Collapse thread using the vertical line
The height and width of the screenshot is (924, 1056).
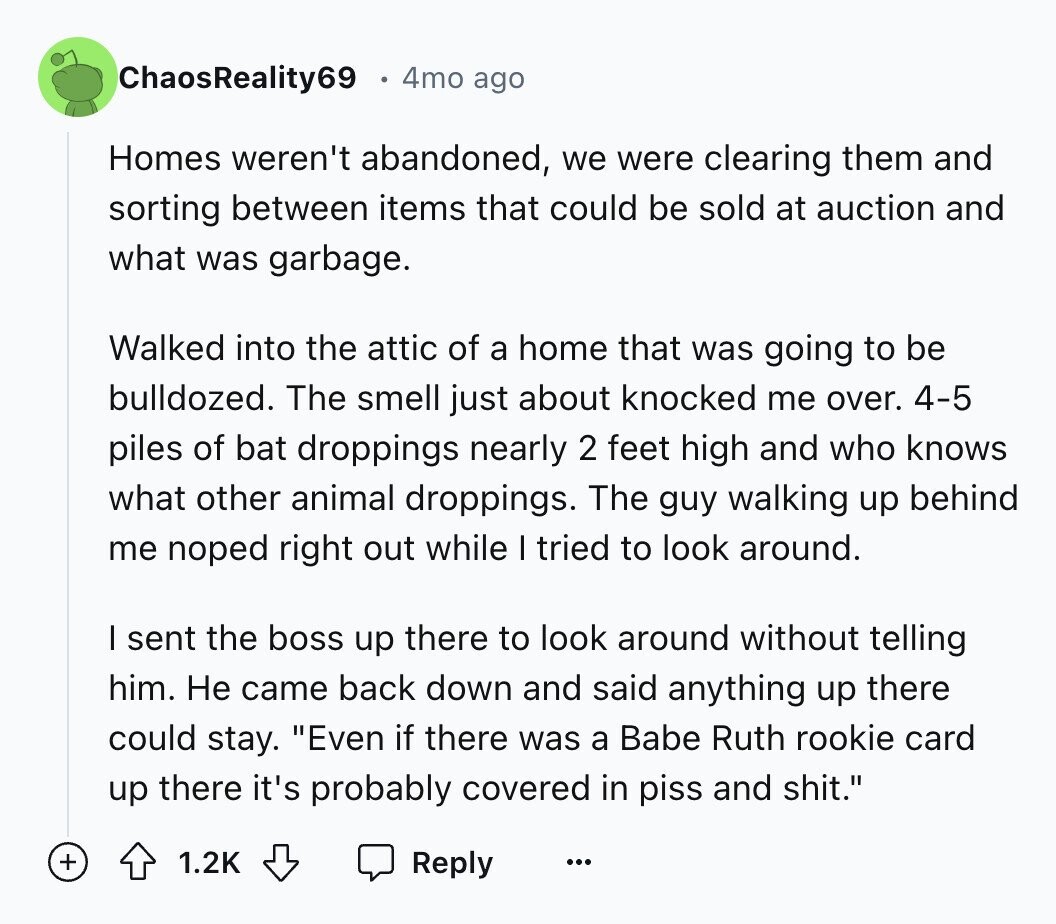68,480
